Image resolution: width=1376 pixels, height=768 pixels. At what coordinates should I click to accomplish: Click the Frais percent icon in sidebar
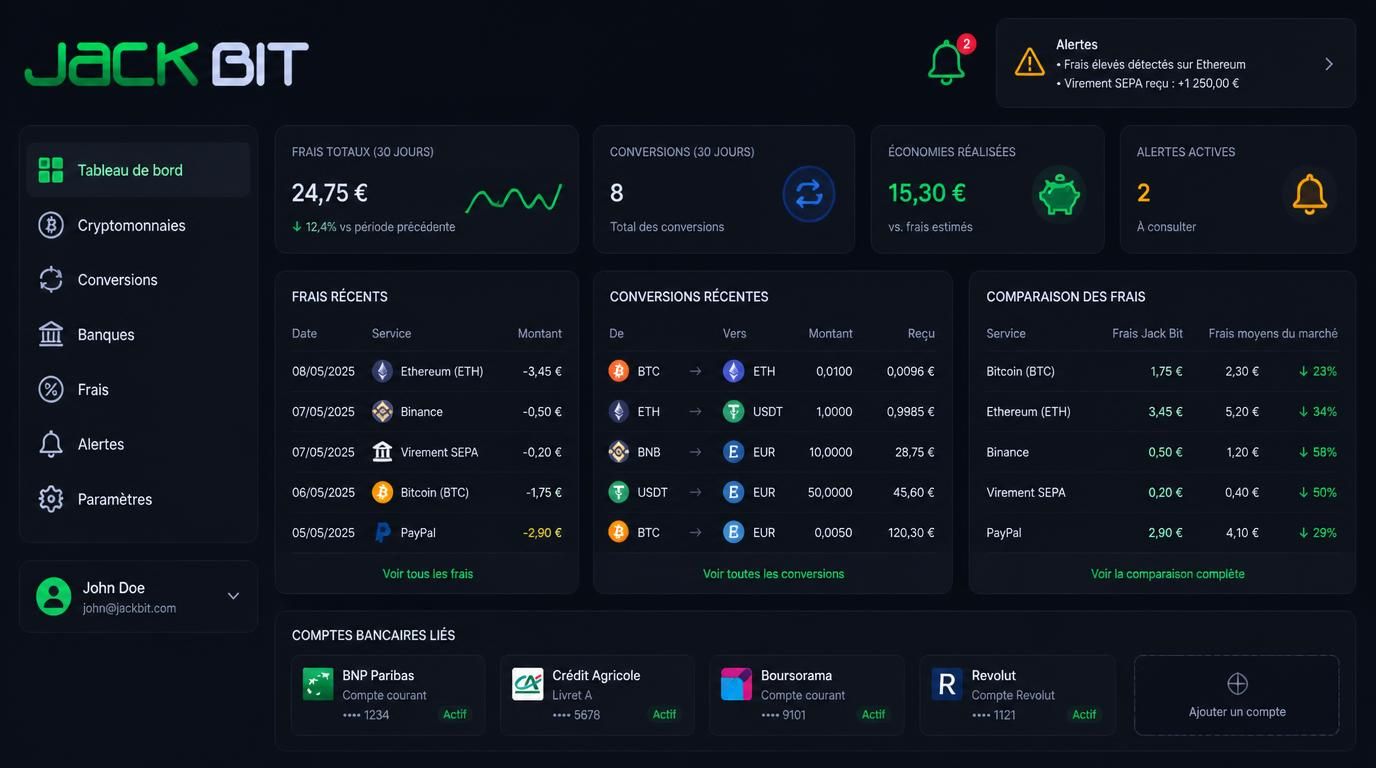pyautogui.click(x=51, y=389)
